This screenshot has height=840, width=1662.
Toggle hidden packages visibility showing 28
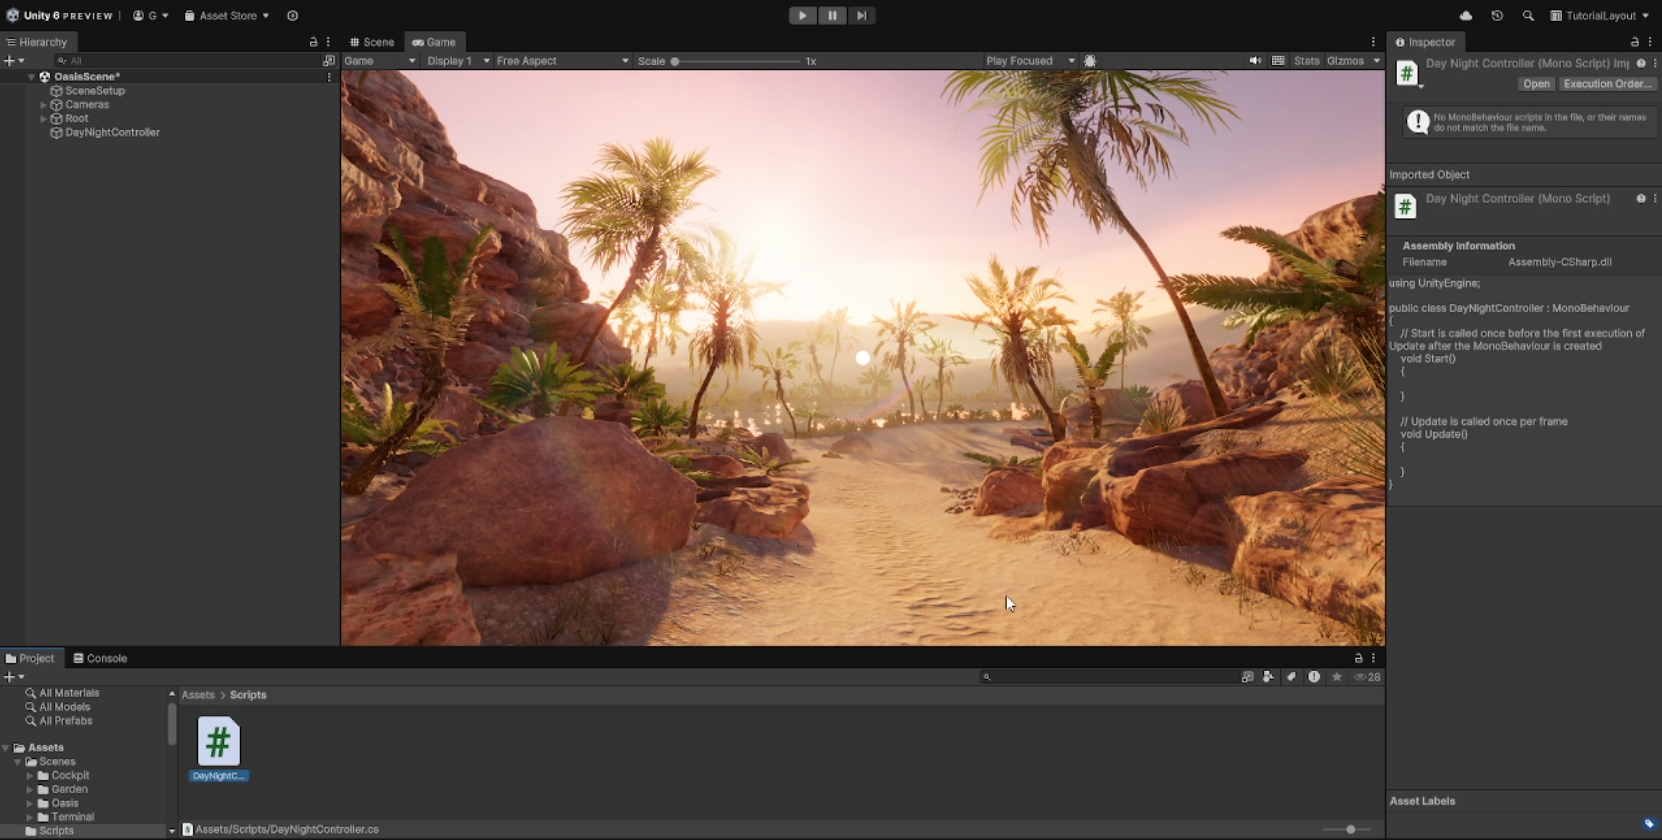click(x=1367, y=677)
